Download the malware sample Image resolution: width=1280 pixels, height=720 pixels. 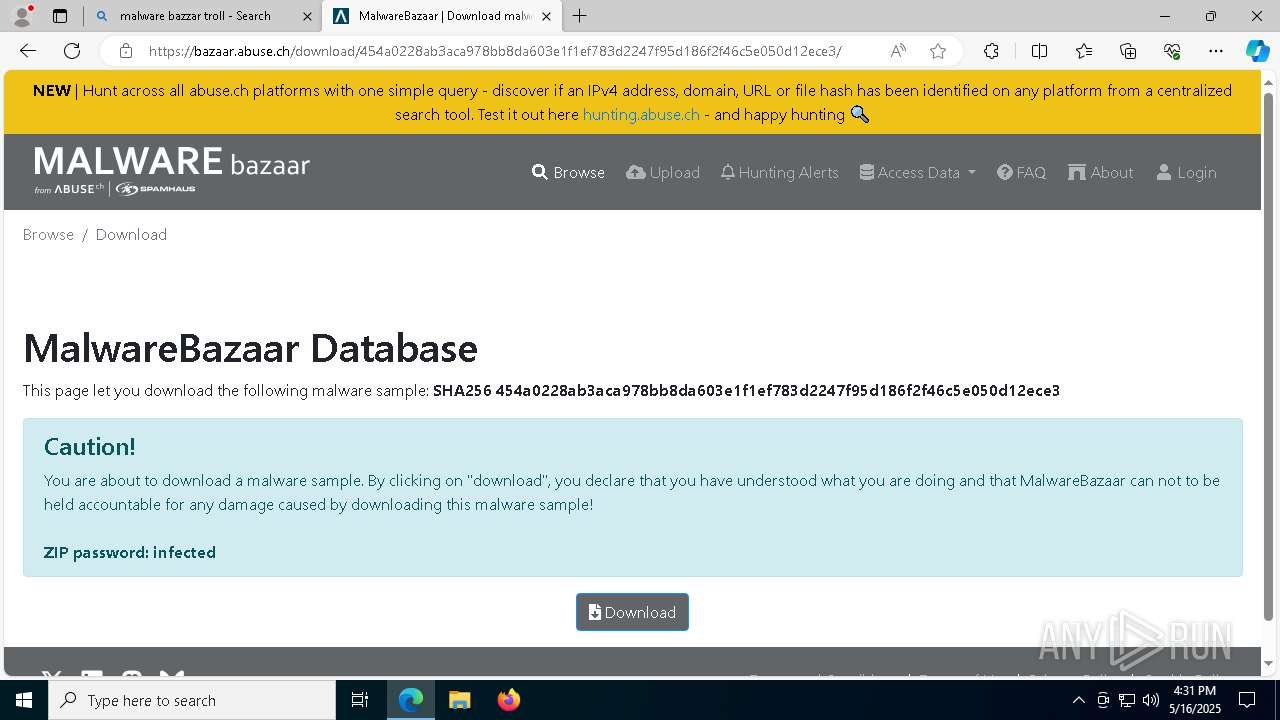point(632,612)
